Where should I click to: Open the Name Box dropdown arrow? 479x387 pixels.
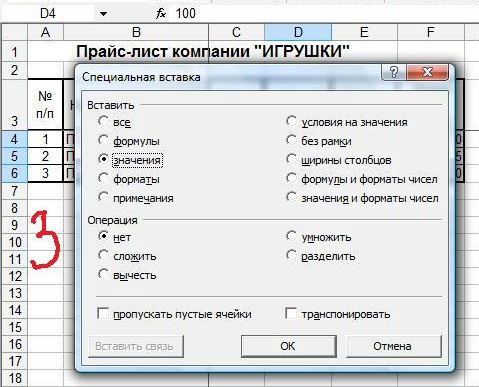pyautogui.click(x=103, y=14)
